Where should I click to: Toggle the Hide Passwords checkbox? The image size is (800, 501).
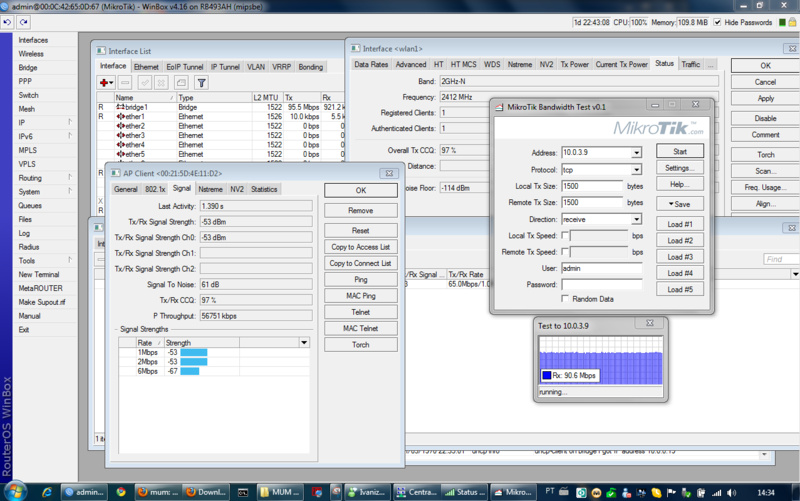718,22
